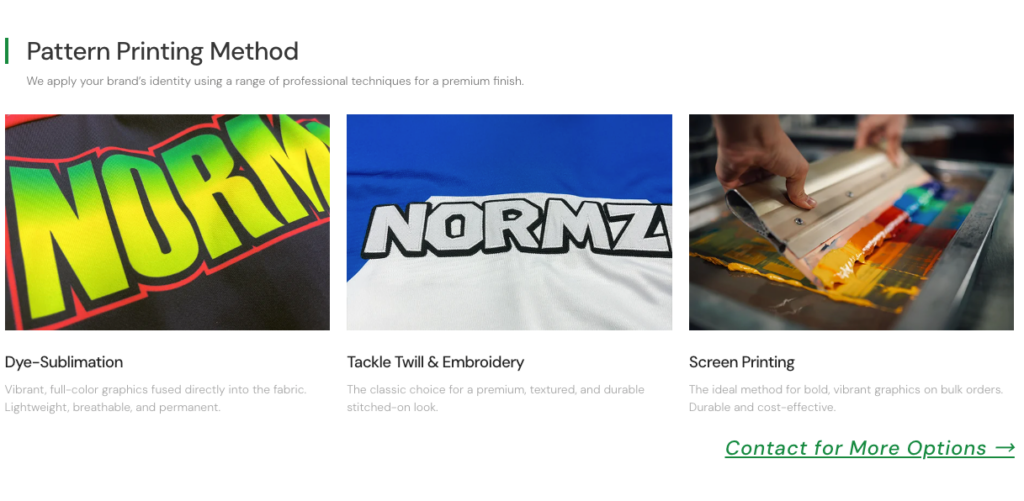Click the Pattern Printing Method heading

pos(163,51)
